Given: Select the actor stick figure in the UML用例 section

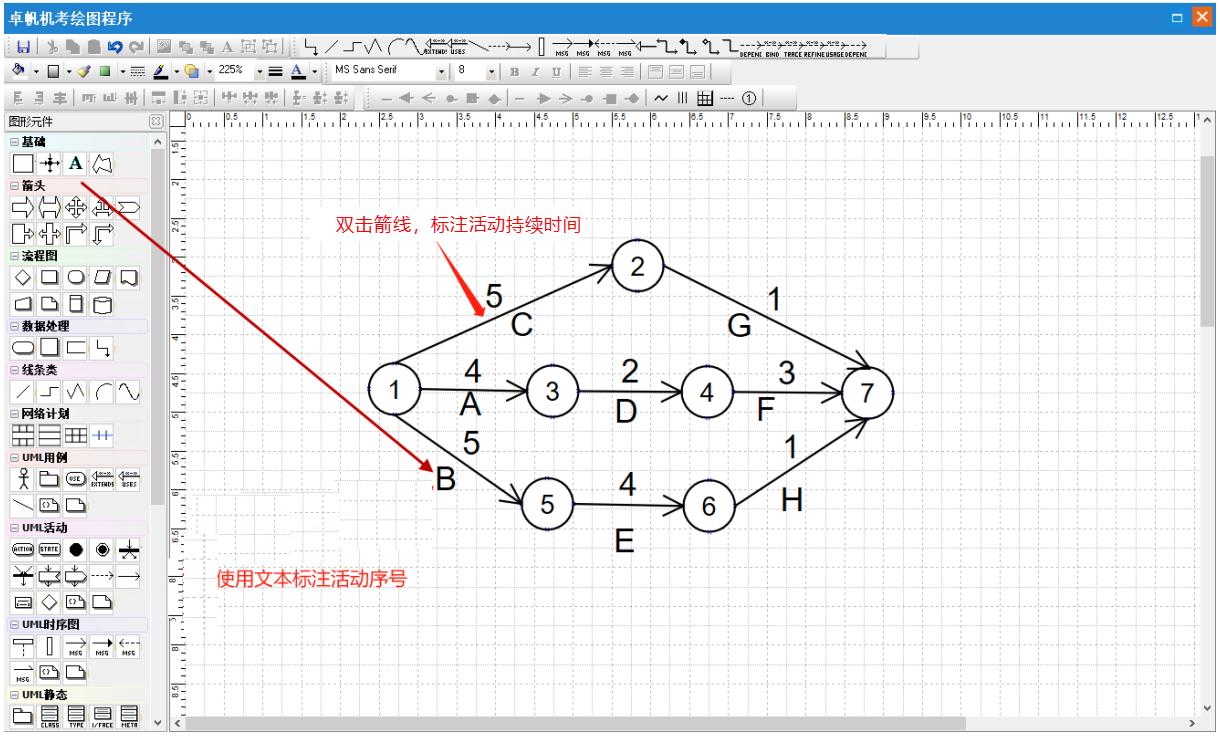Looking at the screenshot, I should click(22, 478).
